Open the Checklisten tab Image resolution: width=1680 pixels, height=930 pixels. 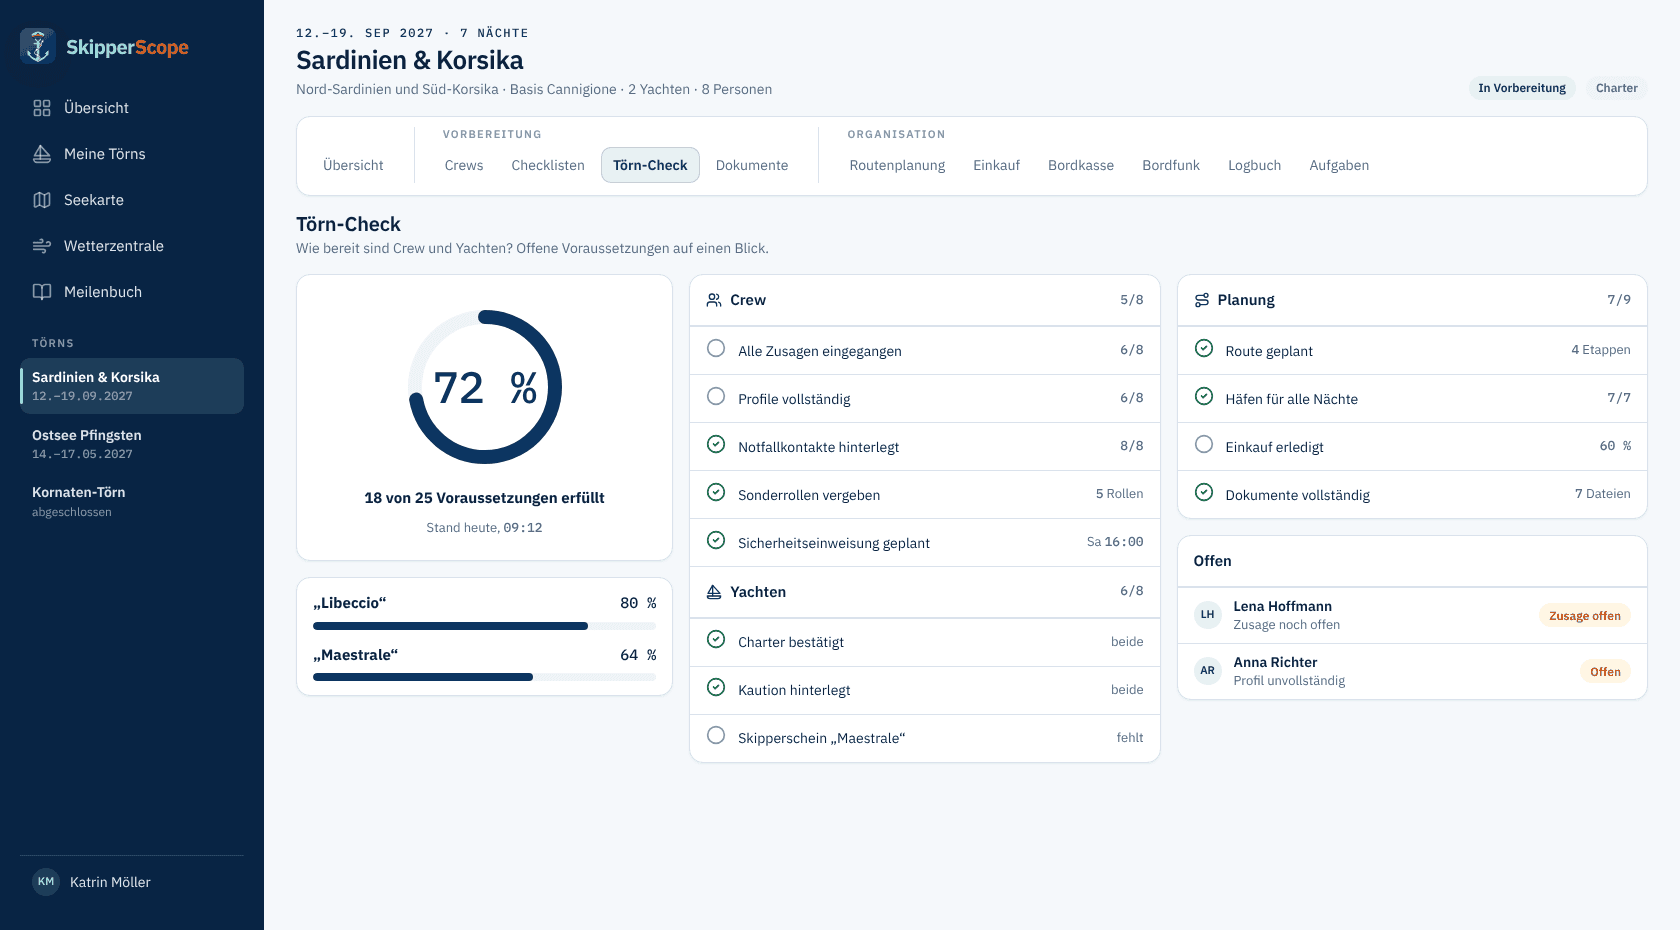[548, 165]
